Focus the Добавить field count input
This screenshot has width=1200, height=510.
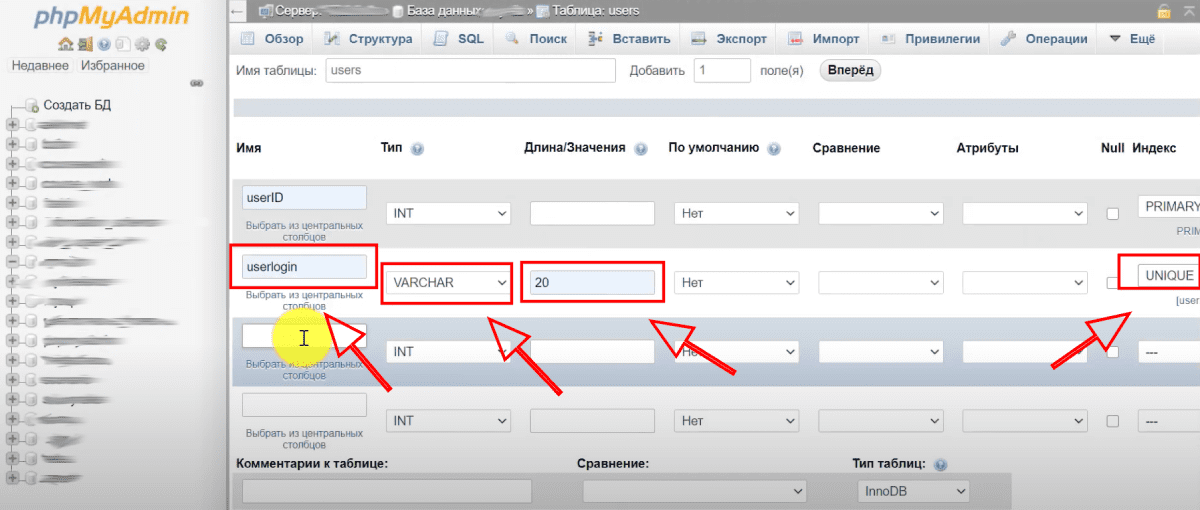point(721,70)
